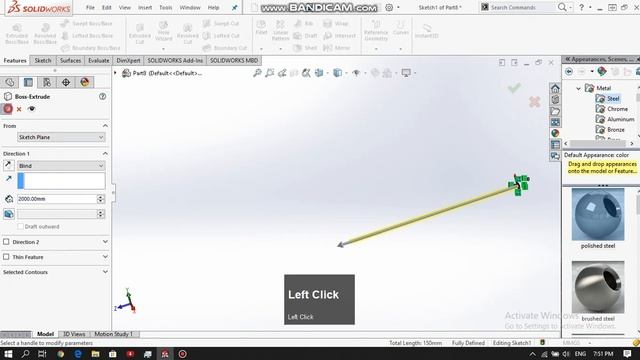Enable the Draft outward checkbox
This screenshot has height=360, width=640.
pos(20,227)
